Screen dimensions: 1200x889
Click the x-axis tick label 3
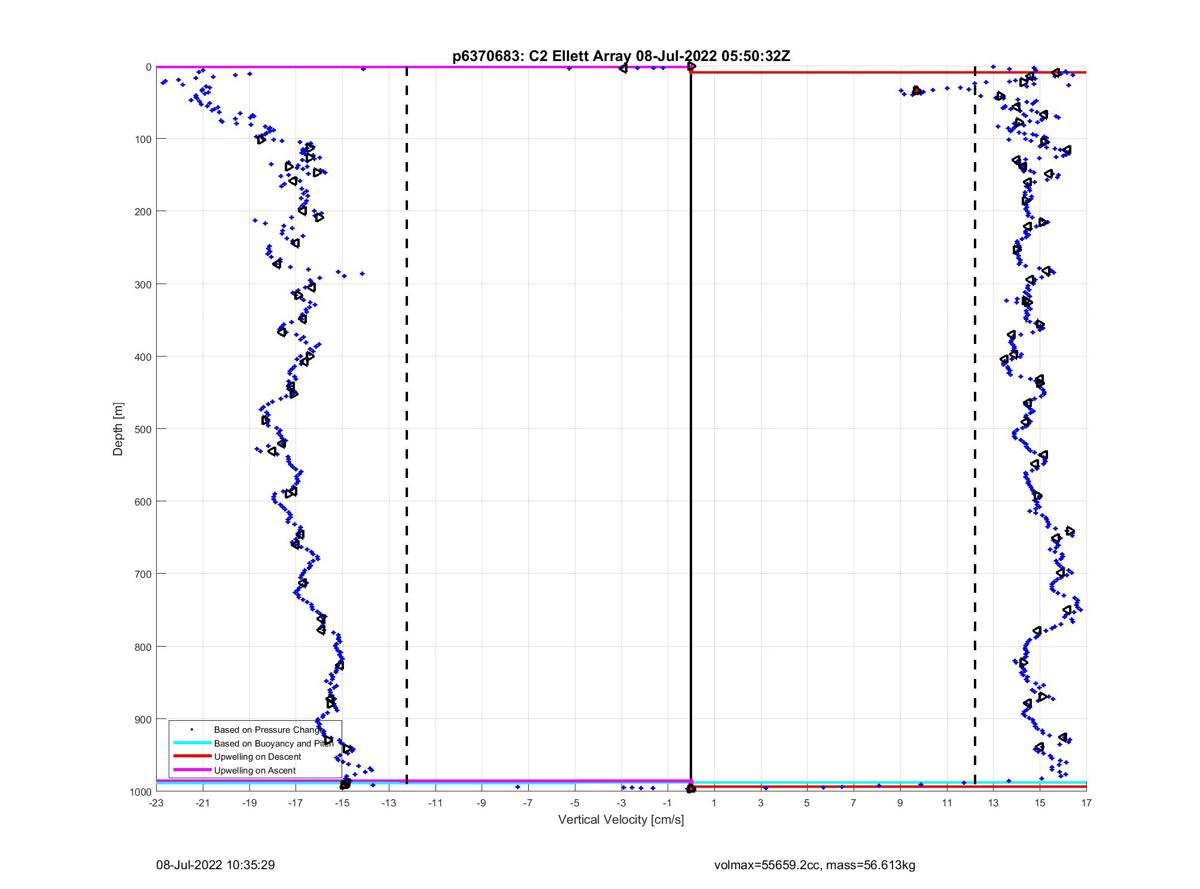pyautogui.click(x=761, y=802)
